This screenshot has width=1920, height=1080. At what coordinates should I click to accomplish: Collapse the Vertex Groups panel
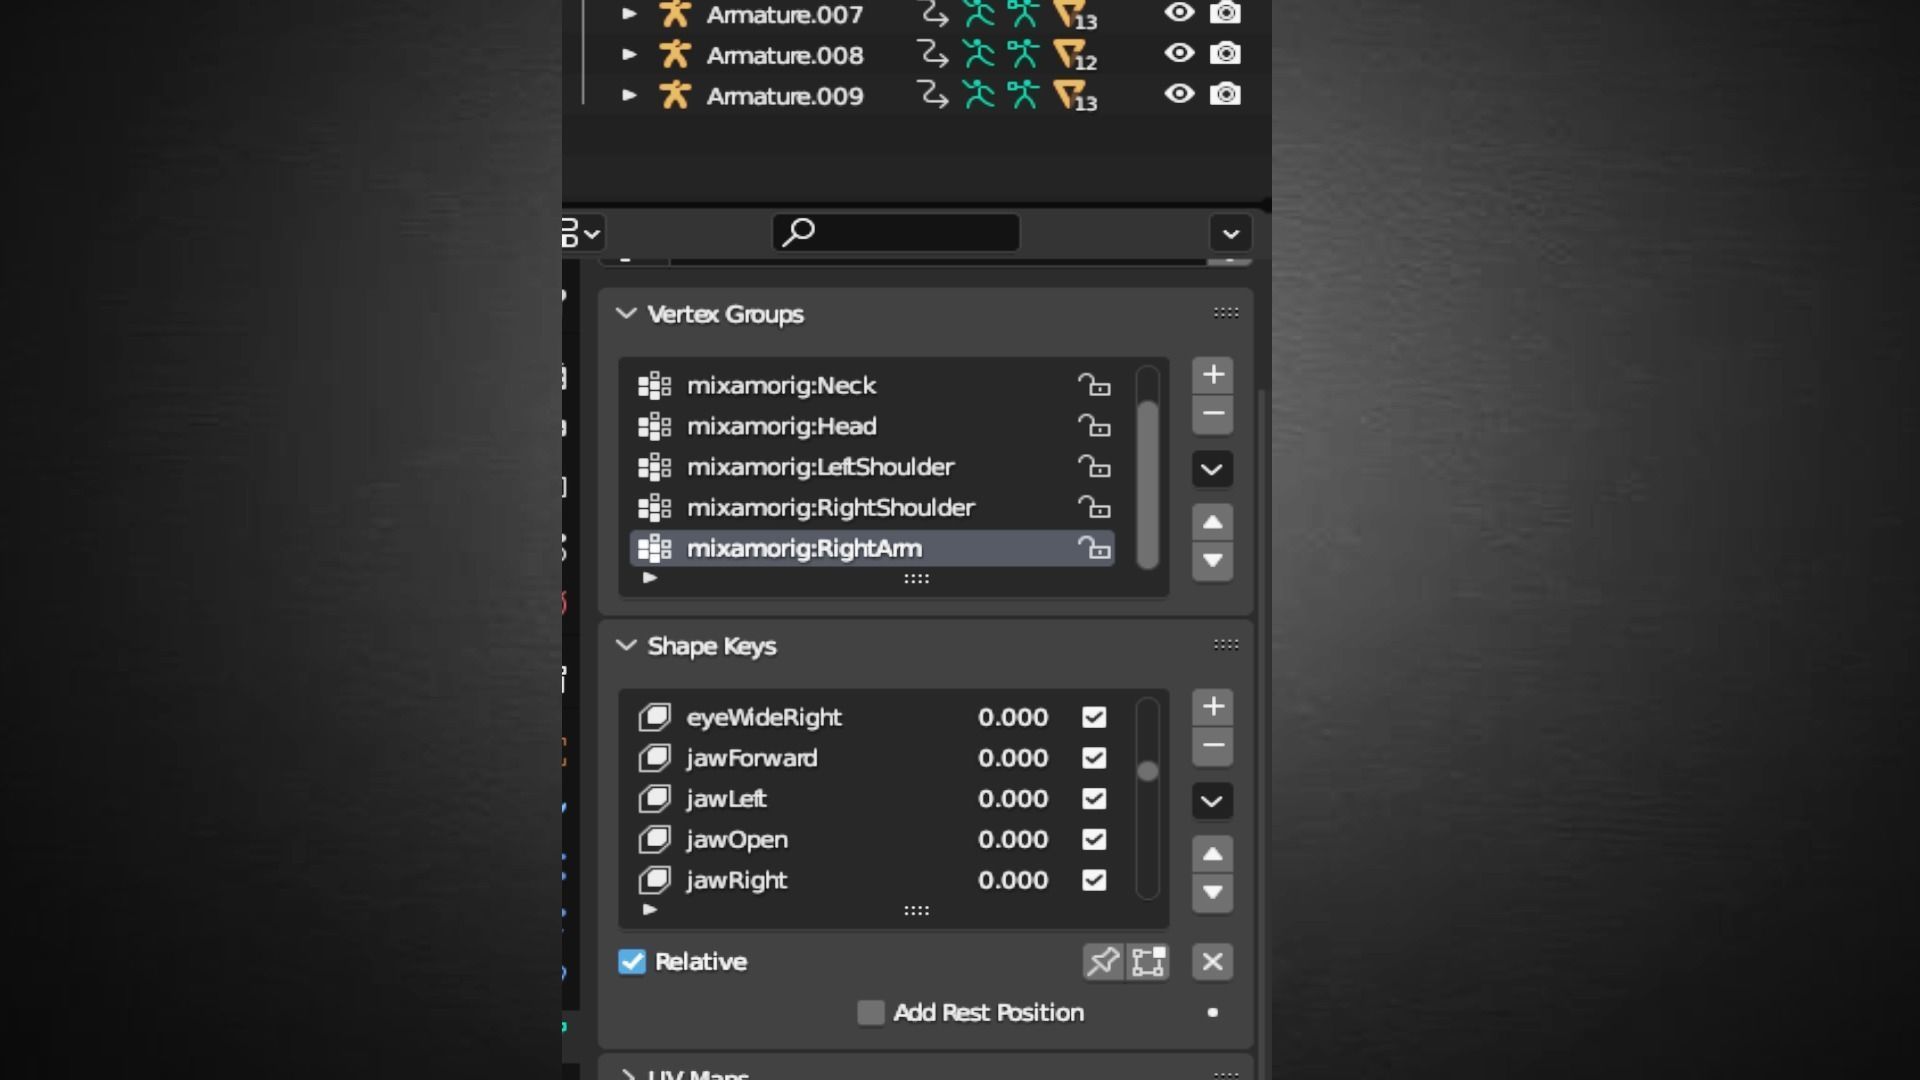coord(626,314)
